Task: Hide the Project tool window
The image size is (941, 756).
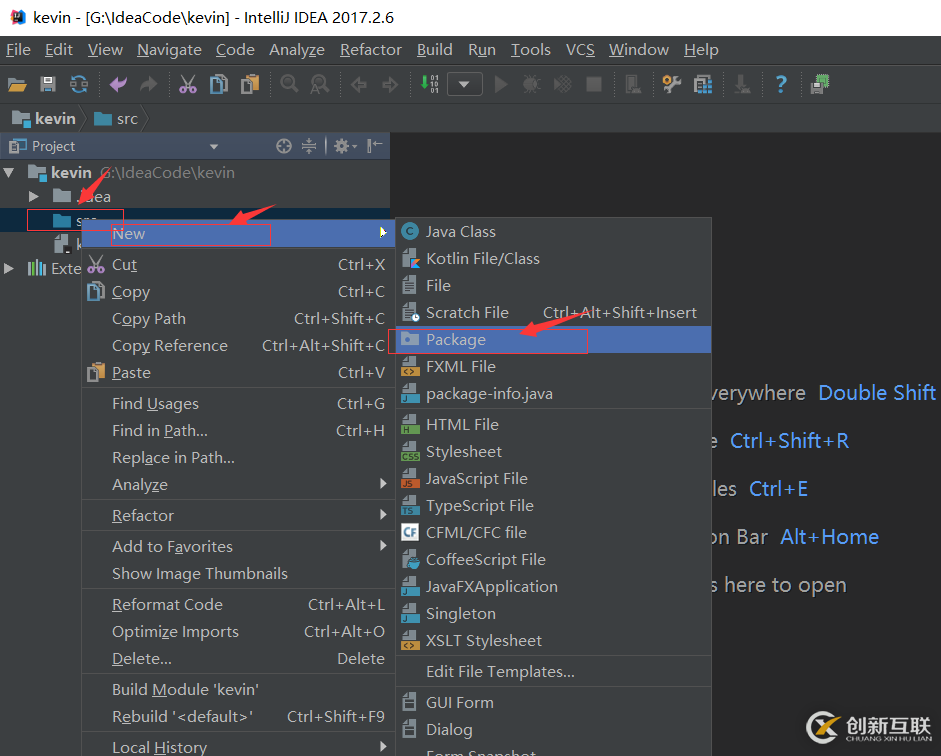Action: click(373, 146)
